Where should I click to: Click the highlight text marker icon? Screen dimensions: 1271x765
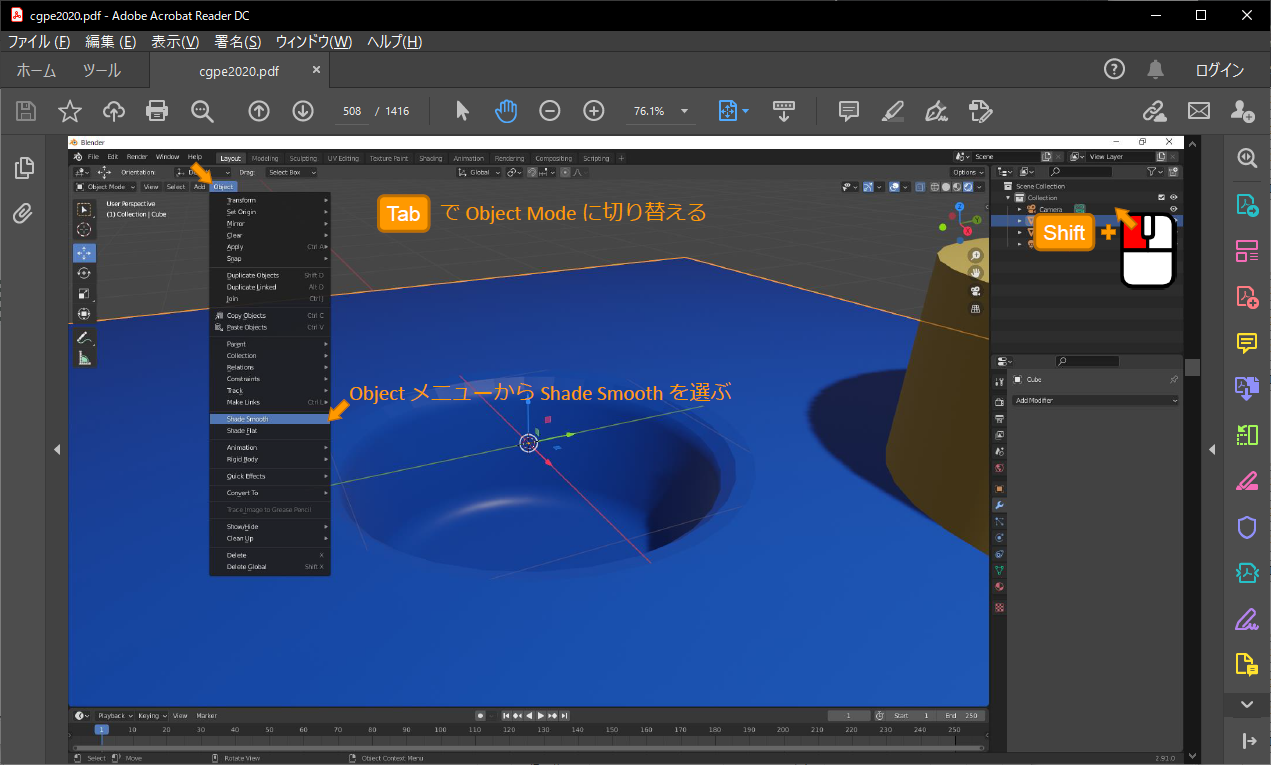click(x=894, y=111)
